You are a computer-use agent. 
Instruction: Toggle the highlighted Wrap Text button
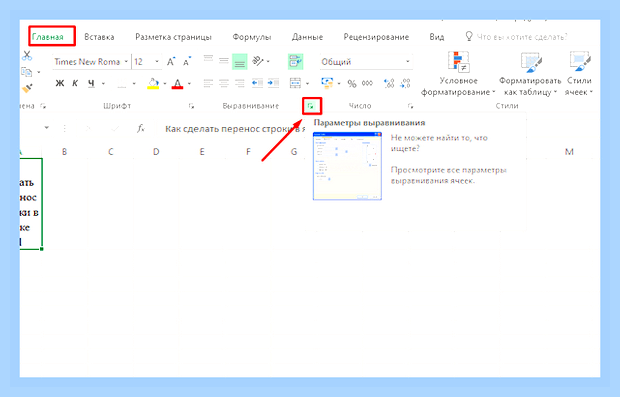click(295, 62)
